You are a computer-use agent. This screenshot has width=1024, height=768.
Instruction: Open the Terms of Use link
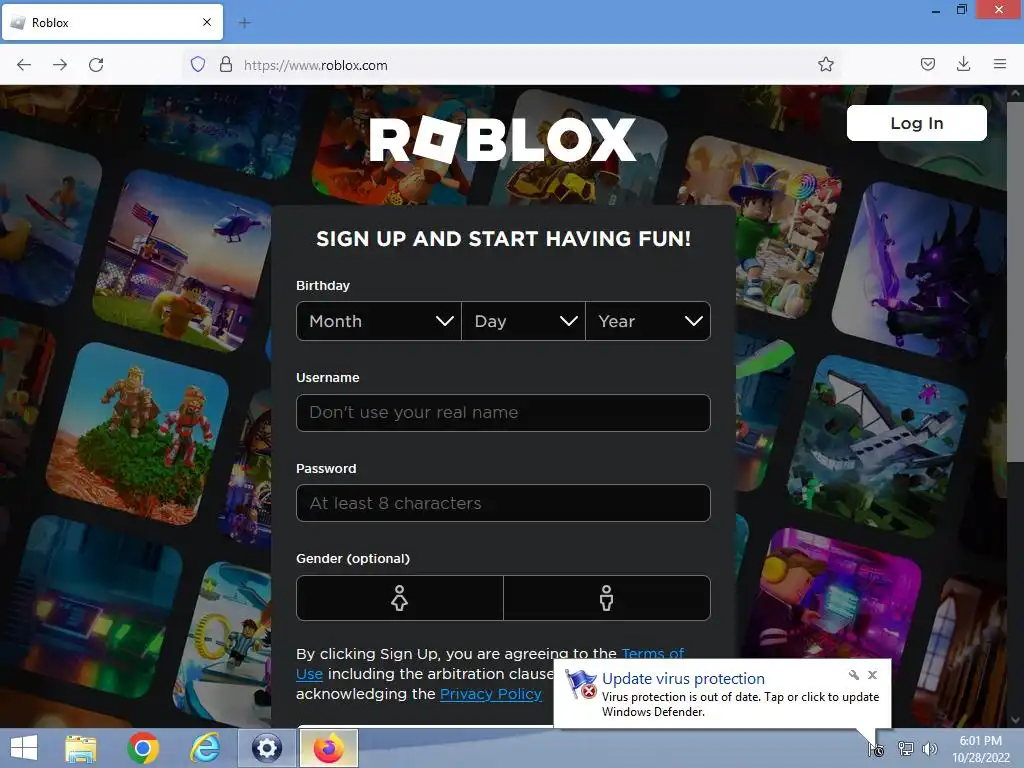tap(653, 654)
